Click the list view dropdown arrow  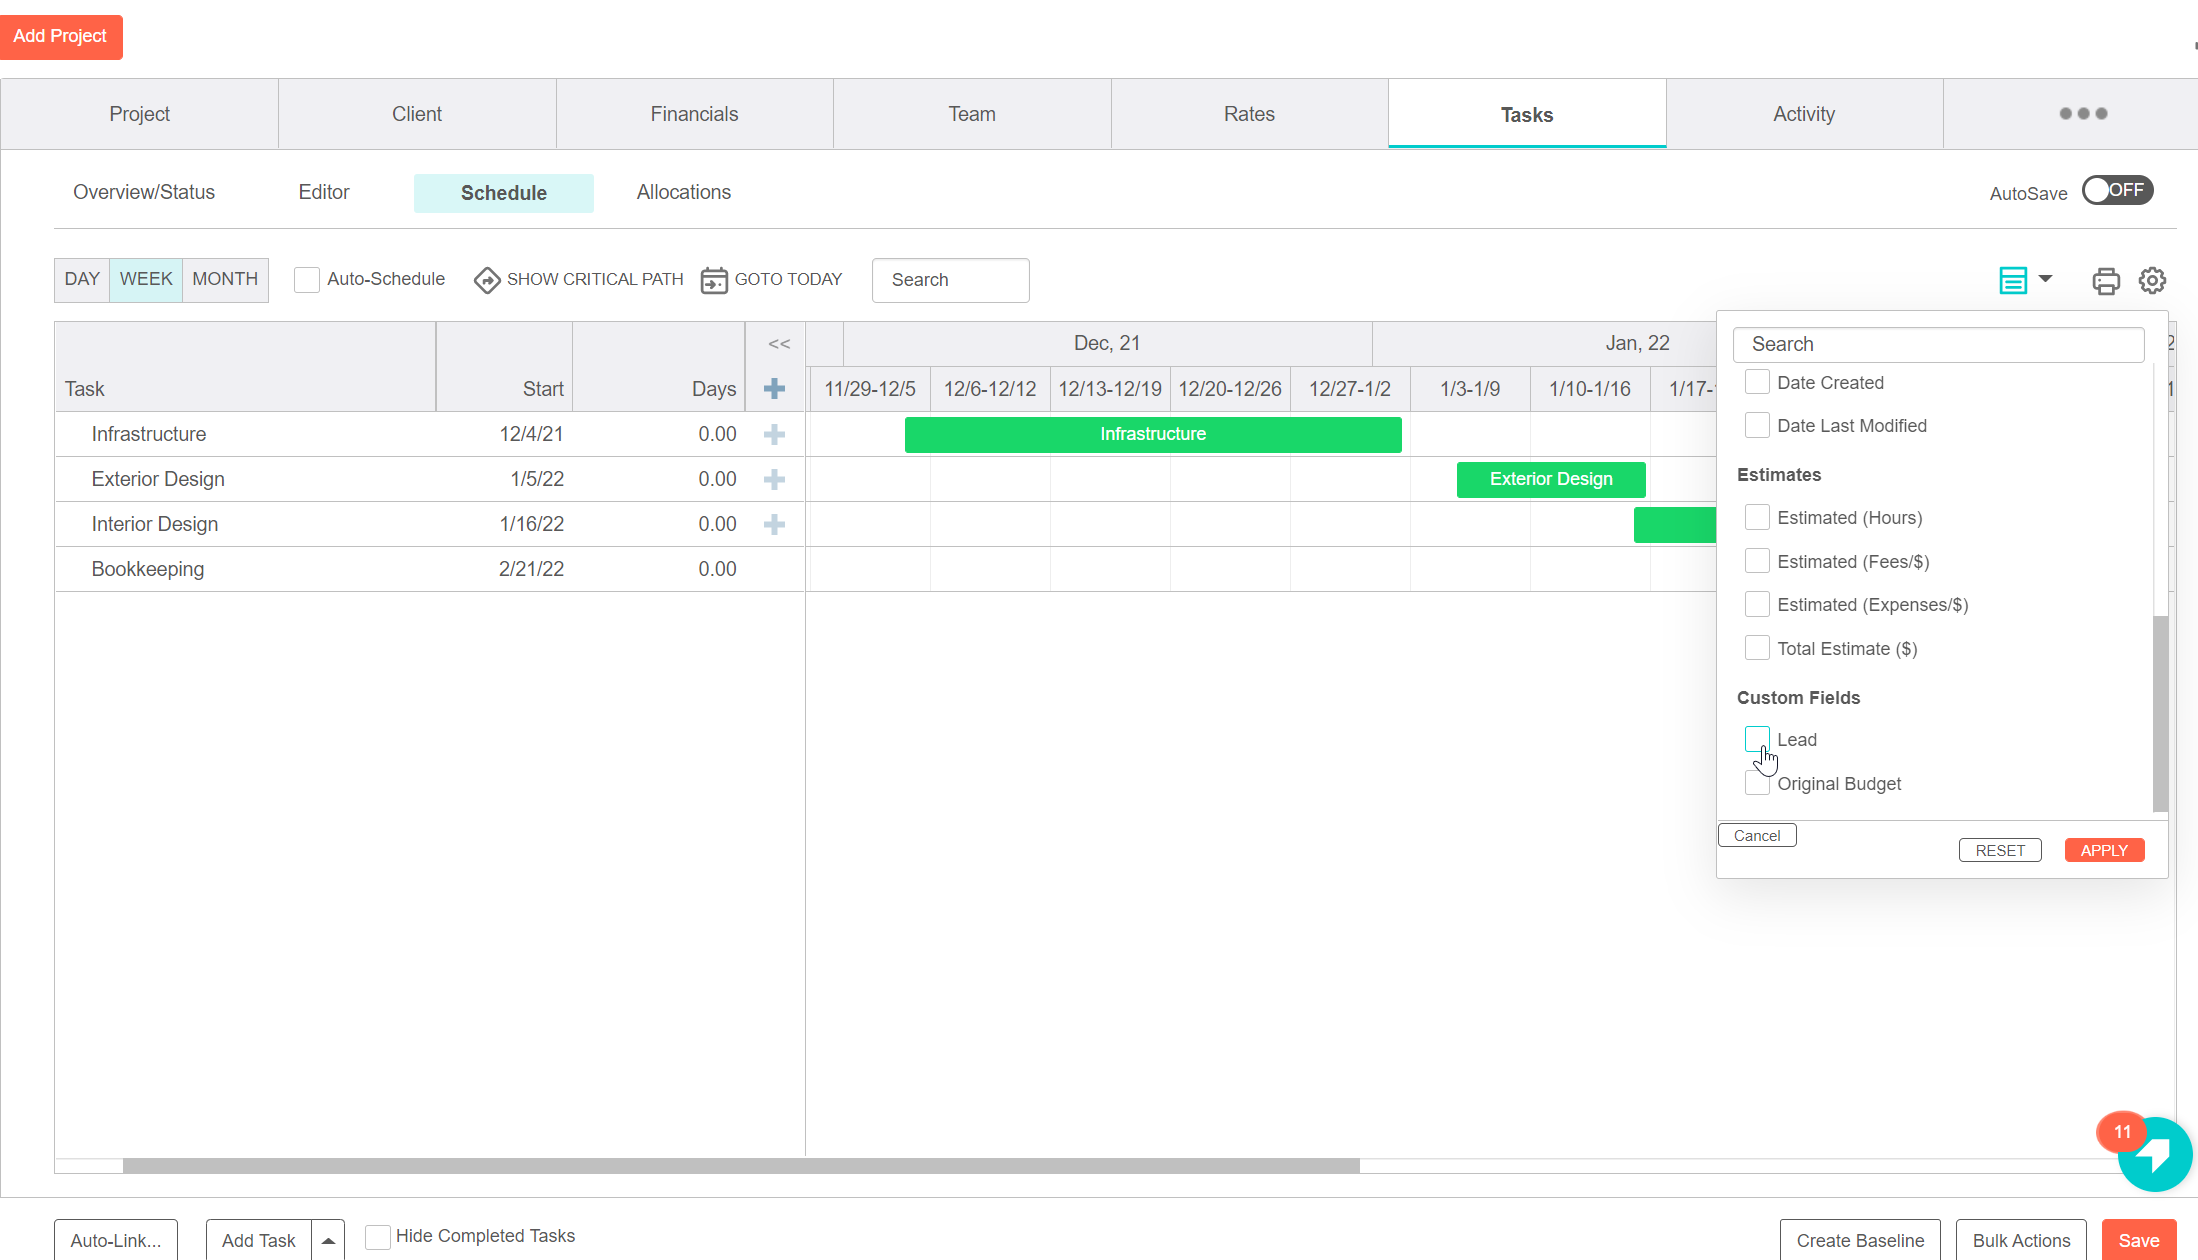2044,278
